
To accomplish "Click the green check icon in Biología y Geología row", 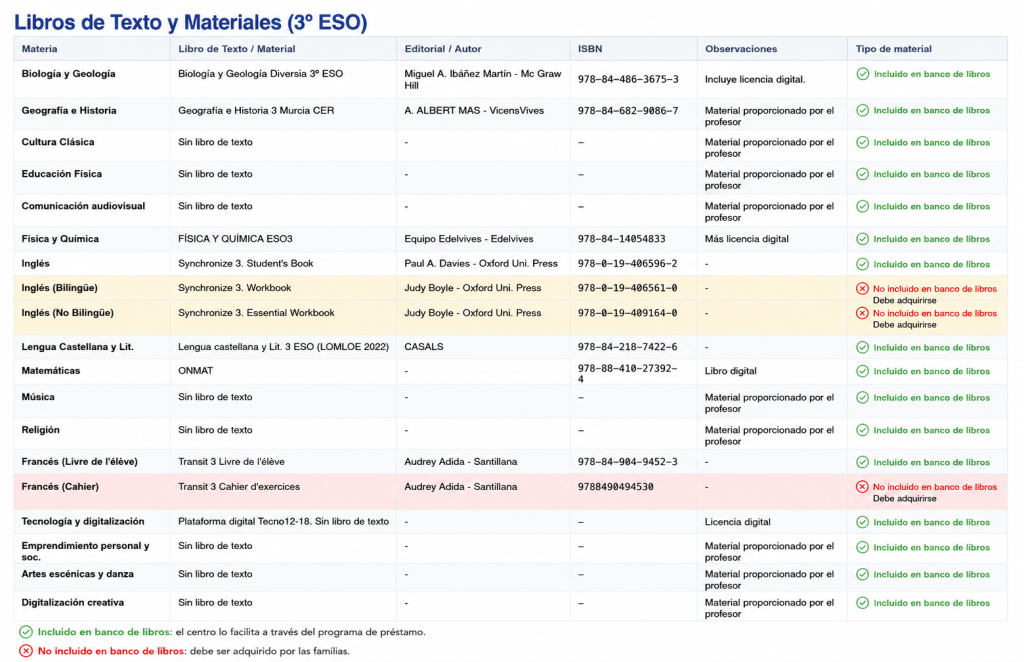I will pyautogui.click(x=863, y=74).
